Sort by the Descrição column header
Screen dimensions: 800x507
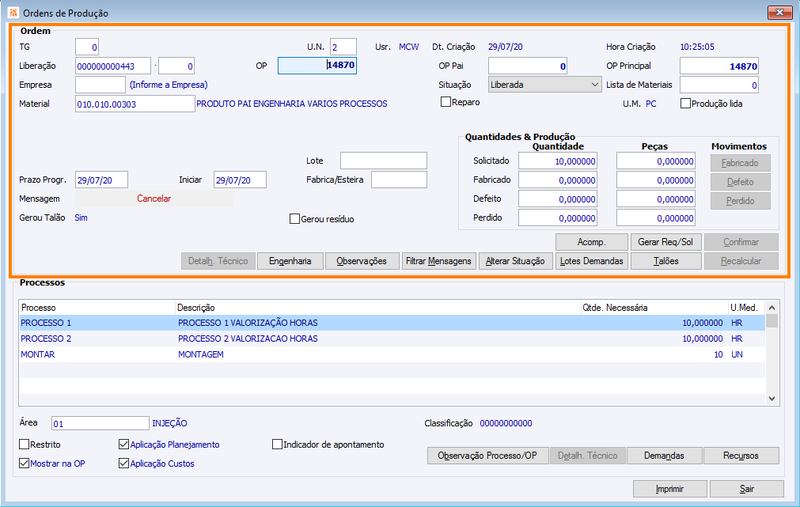pos(375,307)
